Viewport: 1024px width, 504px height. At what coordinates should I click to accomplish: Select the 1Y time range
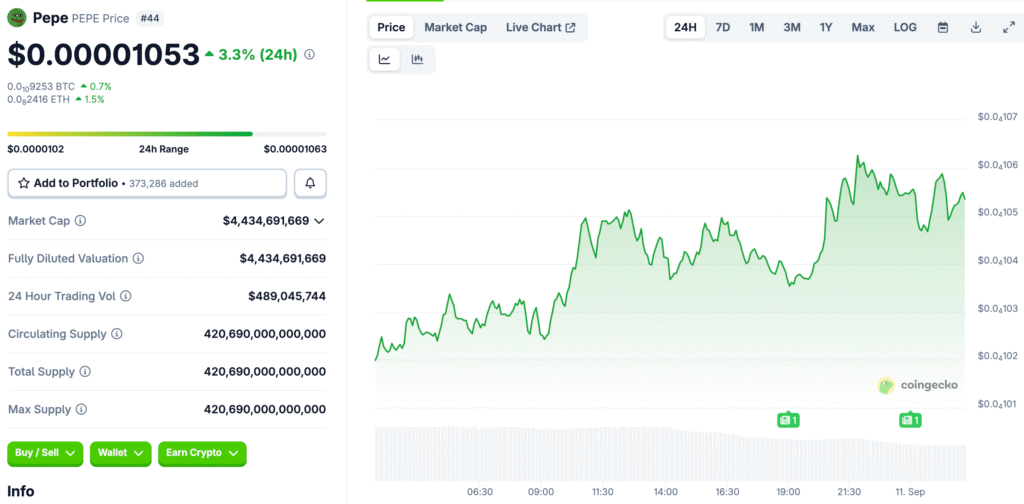click(826, 27)
